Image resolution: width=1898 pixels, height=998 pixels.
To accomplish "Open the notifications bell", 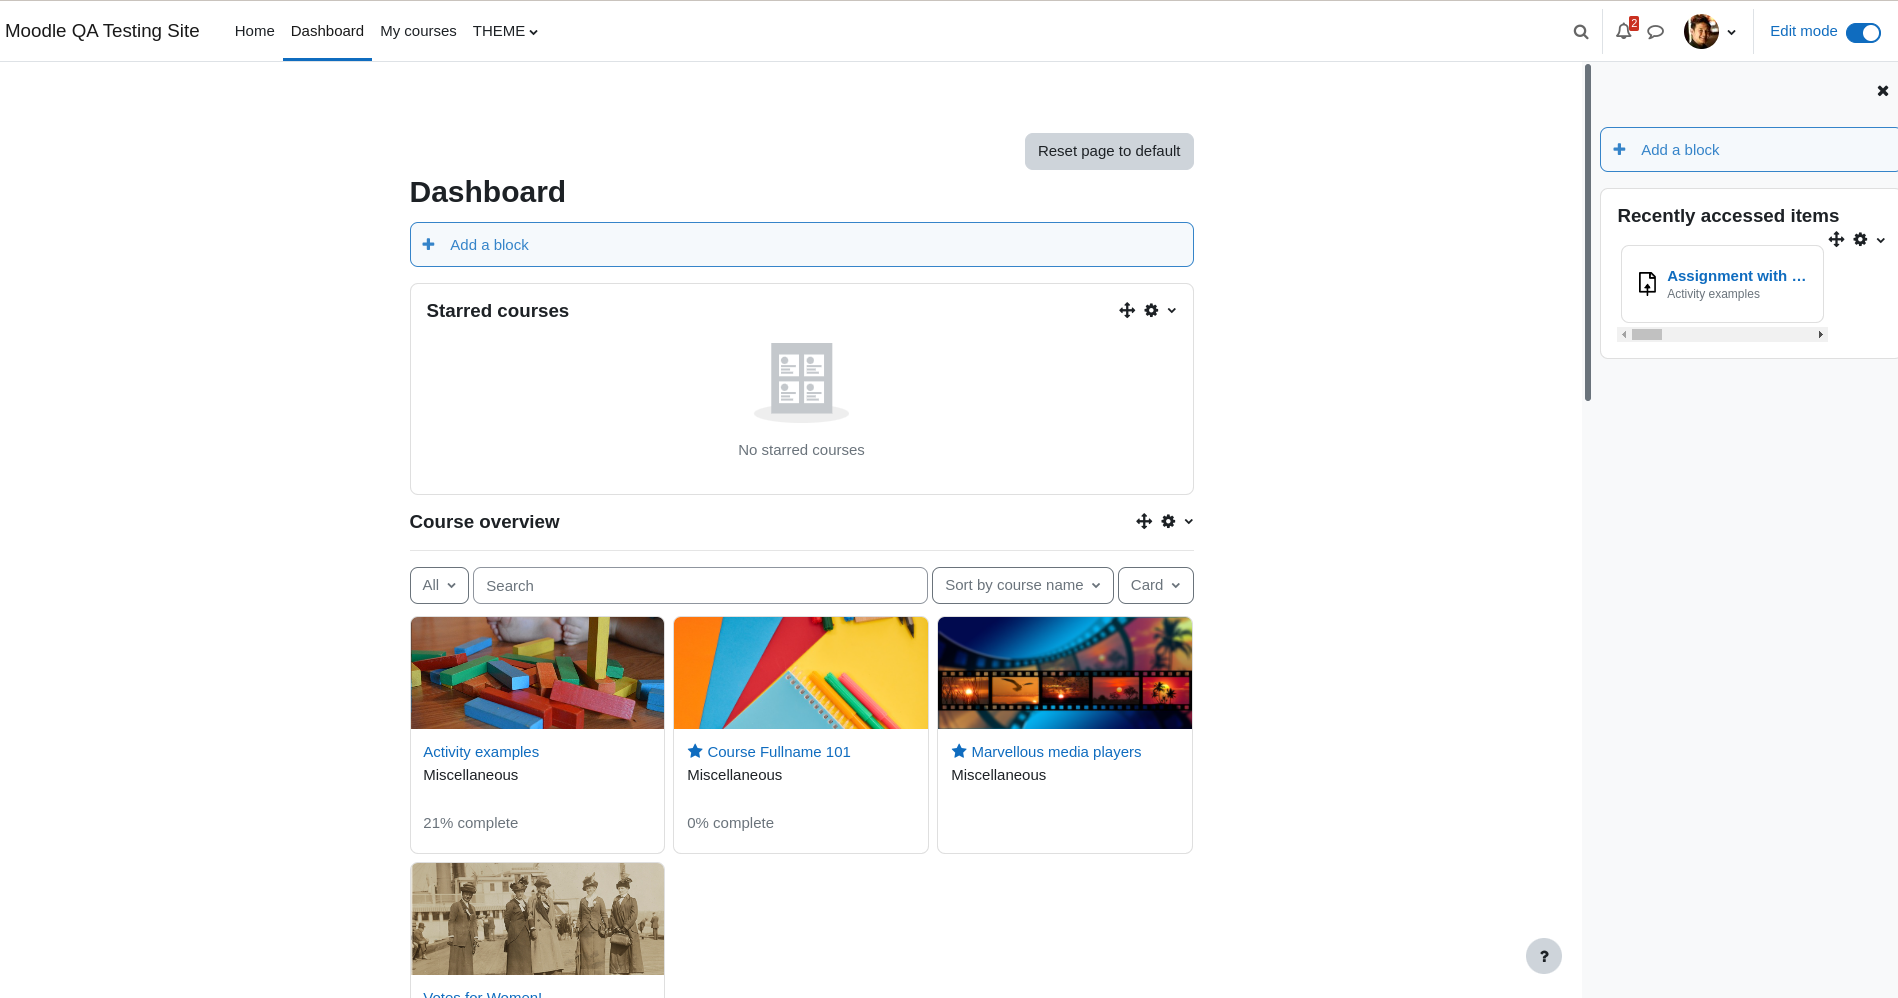I will pos(1624,32).
